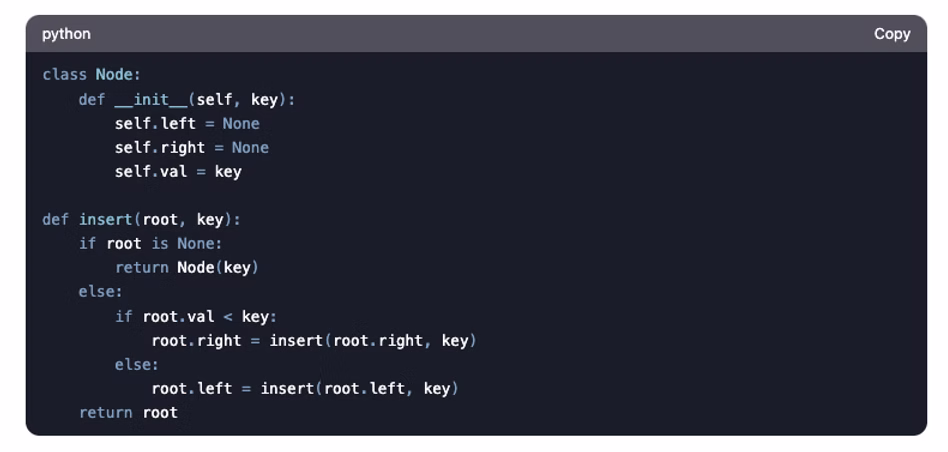Click the final 'return root' line
The height and width of the screenshot is (452, 948).
(x=128, y=412)
